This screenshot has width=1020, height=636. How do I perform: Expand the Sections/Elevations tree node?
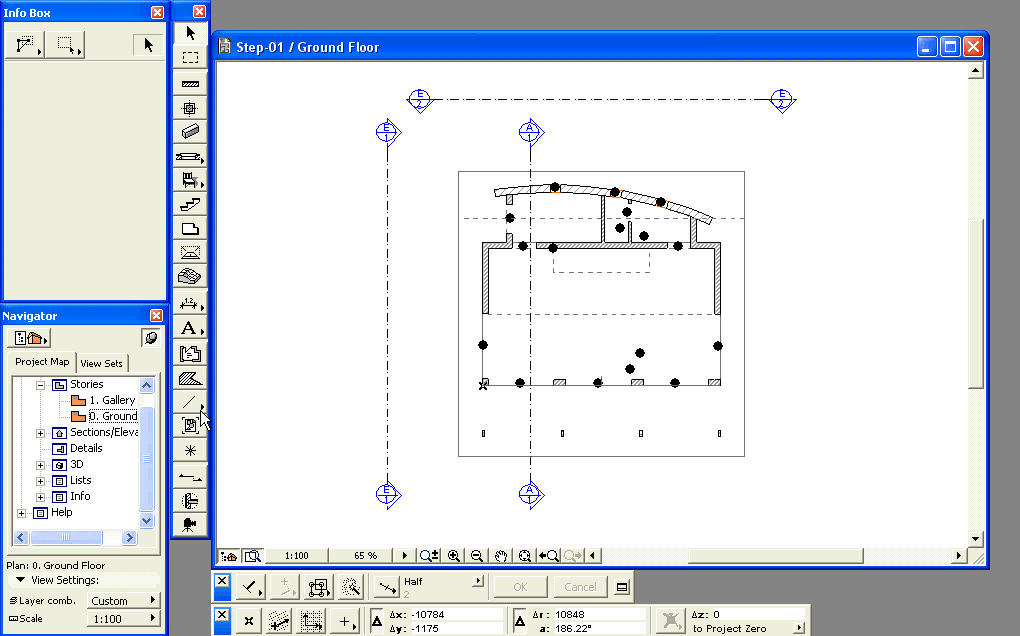(x=41, y=432)
